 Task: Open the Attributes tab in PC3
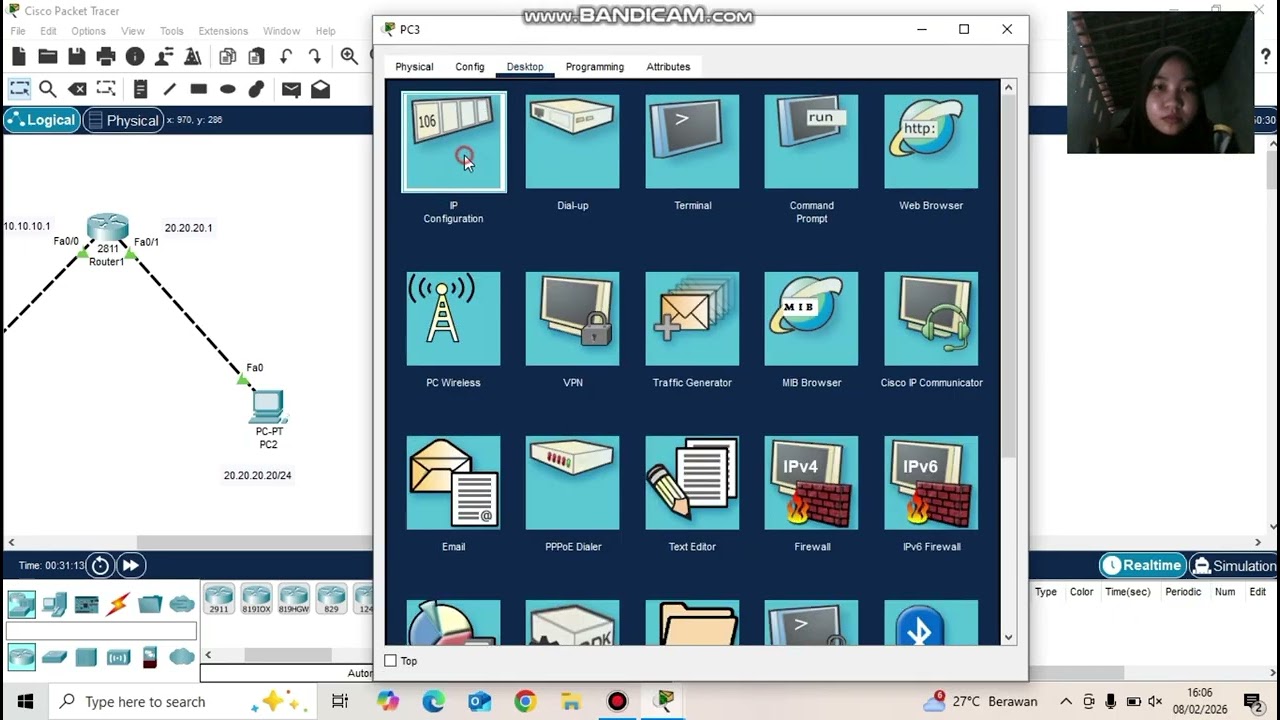pos(668,67)
